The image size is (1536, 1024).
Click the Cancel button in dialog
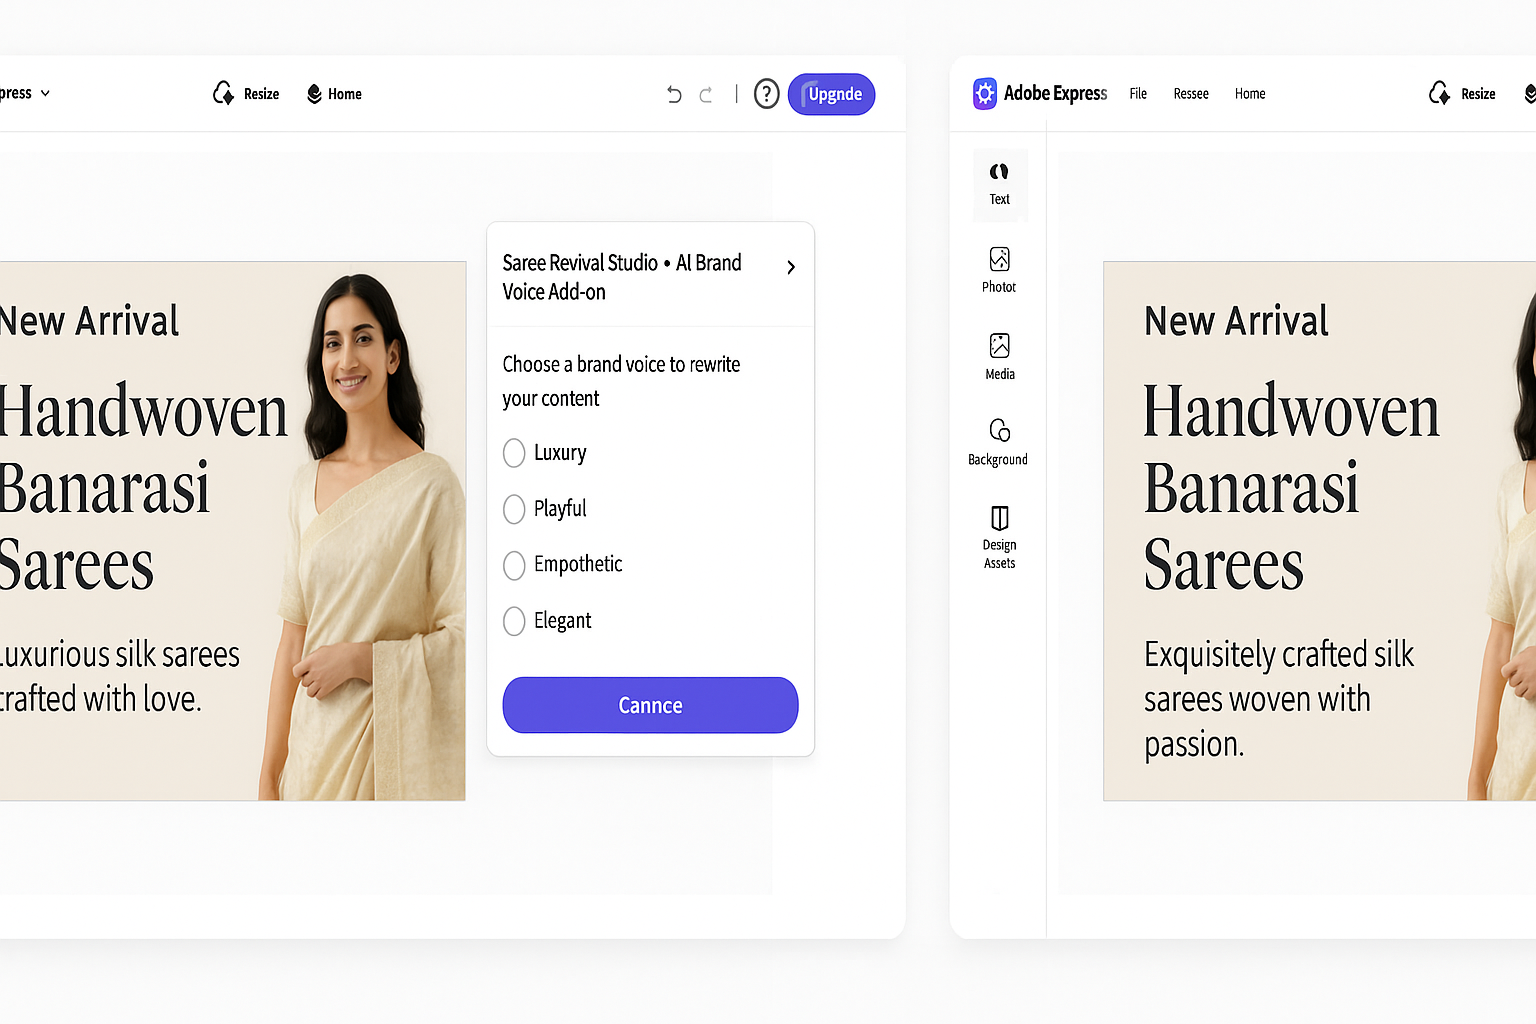tap(650, 705)
